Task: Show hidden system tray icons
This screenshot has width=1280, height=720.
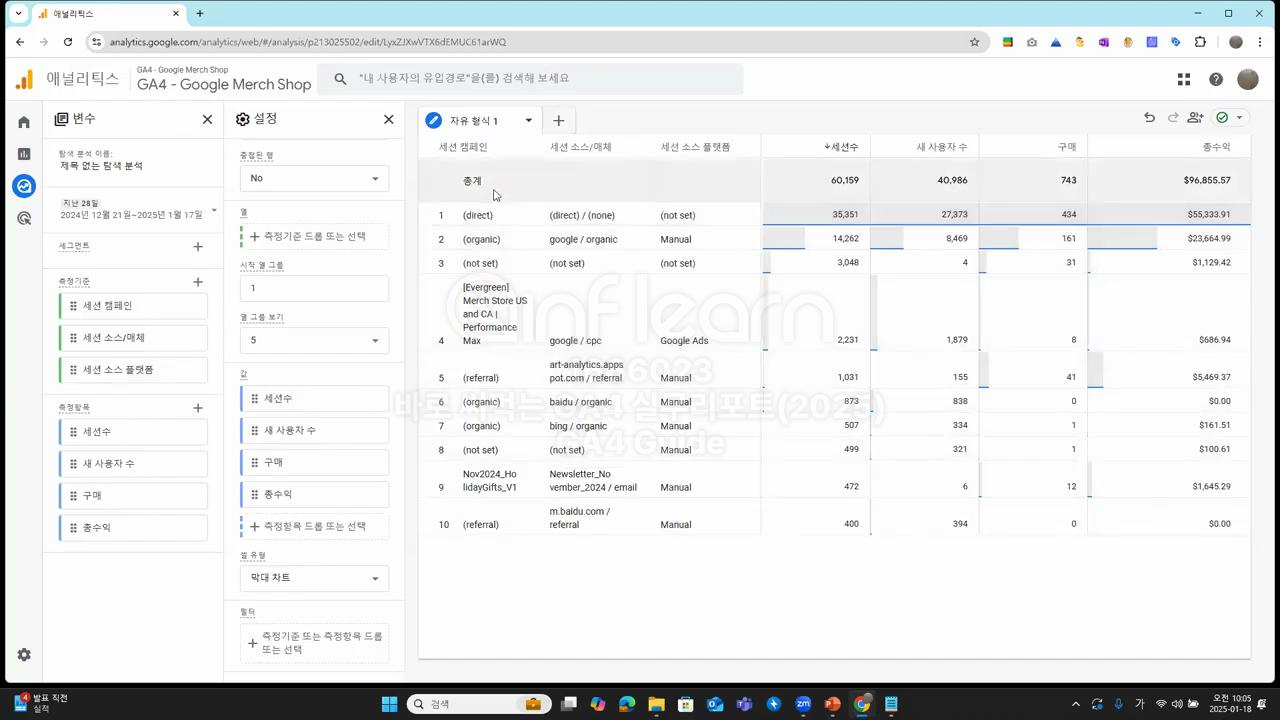Action: click(1076, 704)
